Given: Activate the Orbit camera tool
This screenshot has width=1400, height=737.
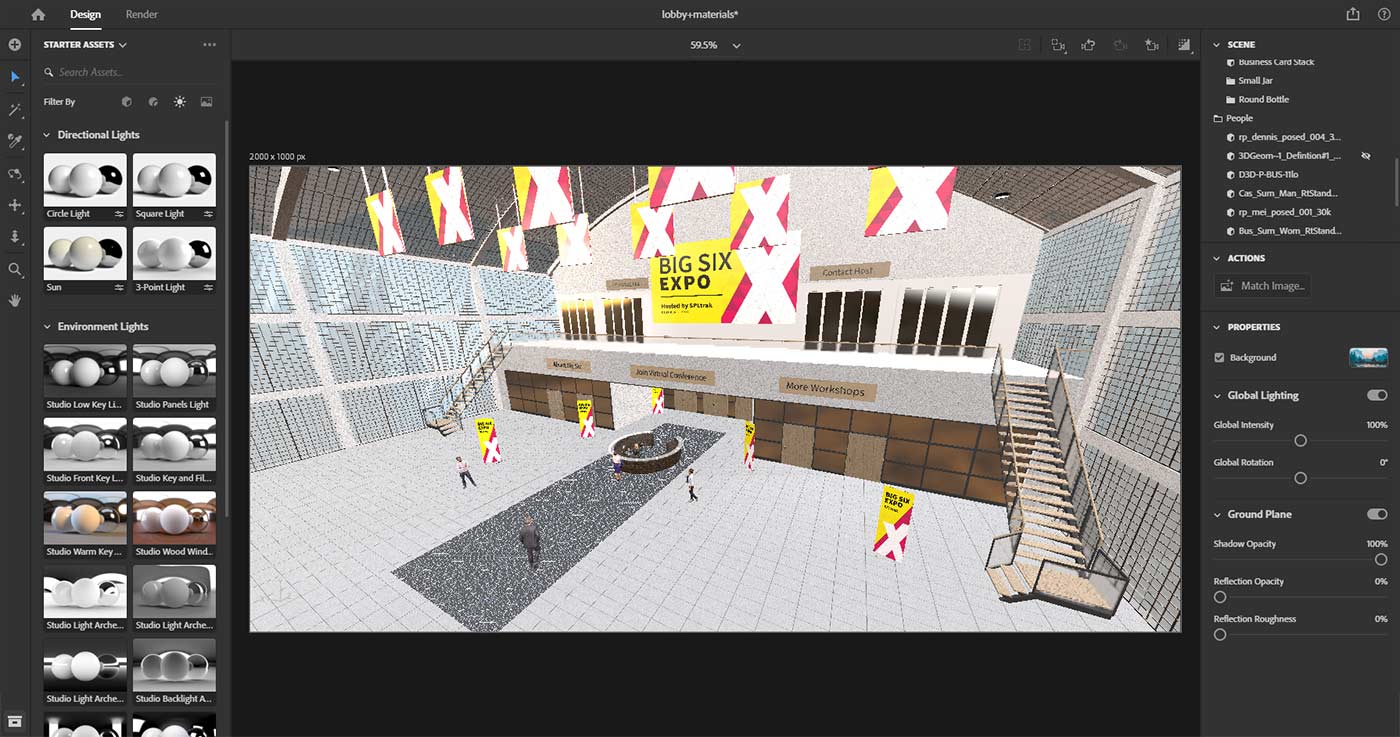Looking at the screenshot, I should click(x=15, y=174).
